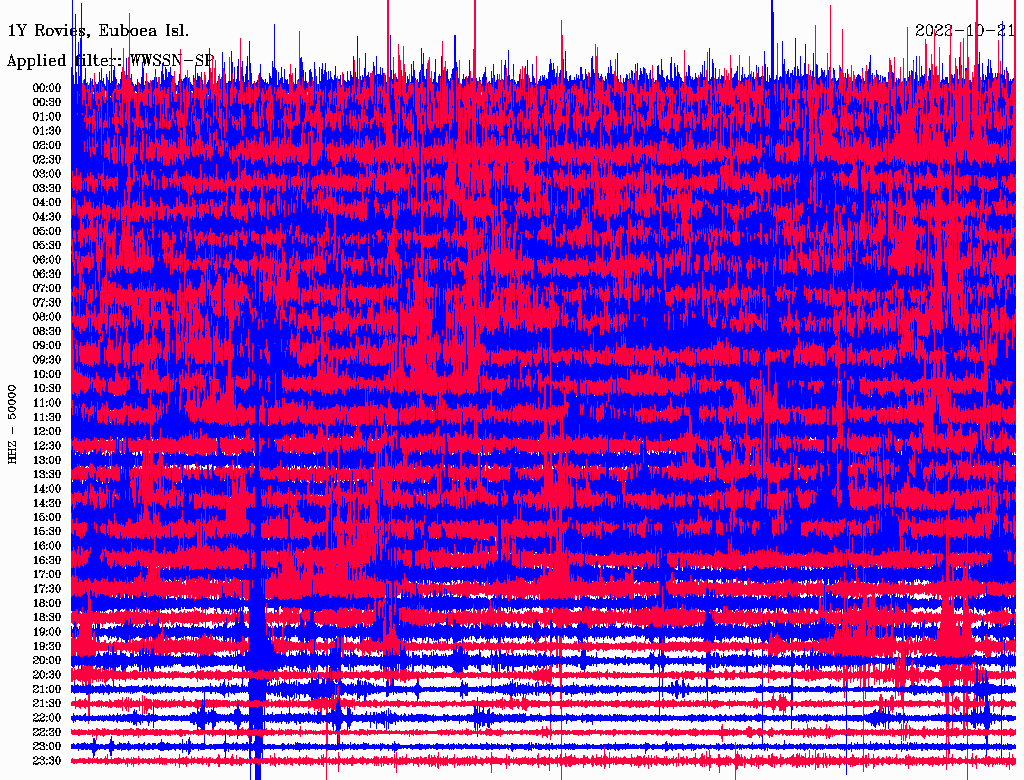The height and width of the screenshot is (780, 1024).
Task: Select the 10:30 trace label
Action: click(47, 389)
